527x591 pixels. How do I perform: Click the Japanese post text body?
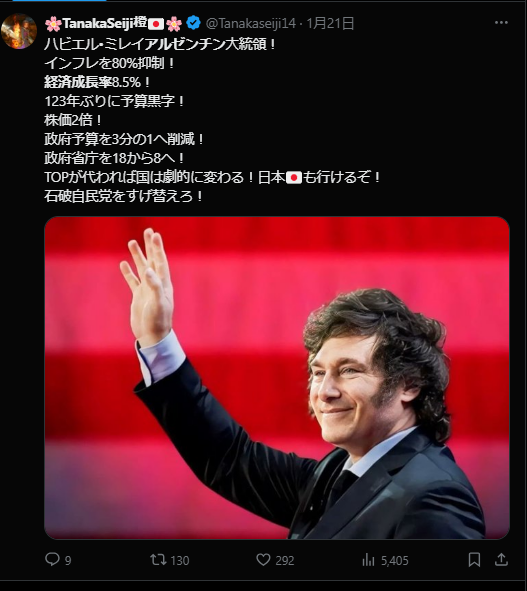pyautogui.click(x=213, y=120)
